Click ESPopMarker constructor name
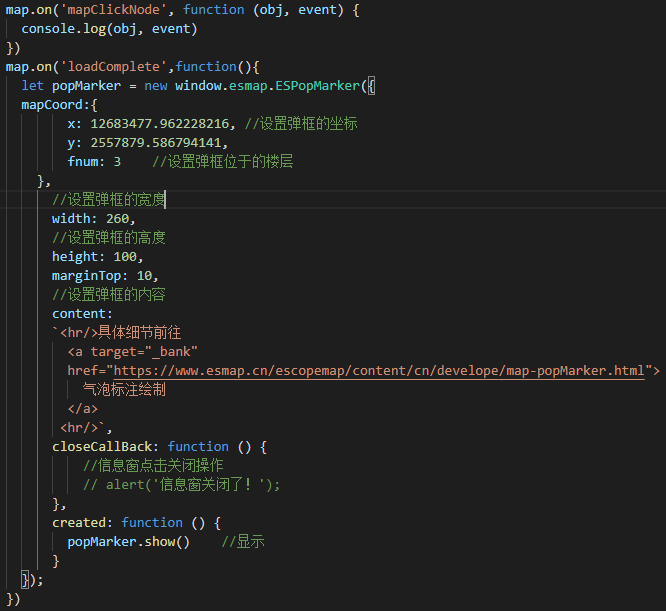 point(317,86)
